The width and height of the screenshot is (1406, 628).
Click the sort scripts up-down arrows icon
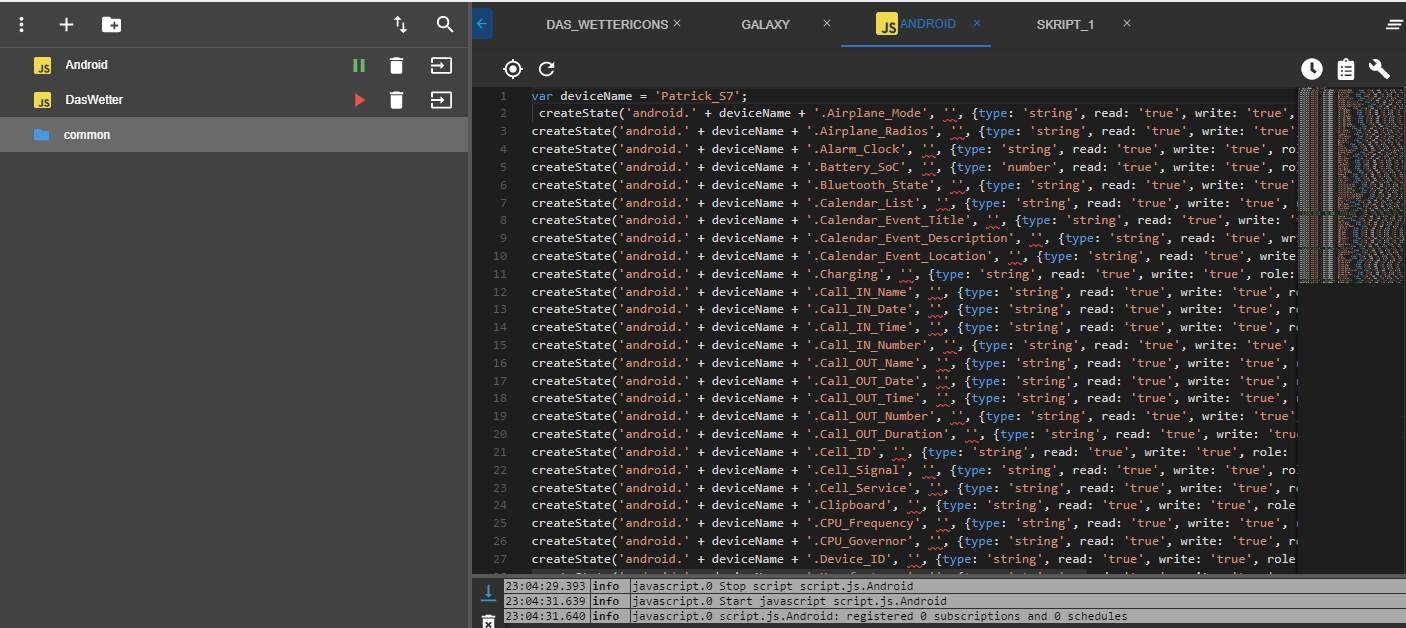tap(400, 25)
